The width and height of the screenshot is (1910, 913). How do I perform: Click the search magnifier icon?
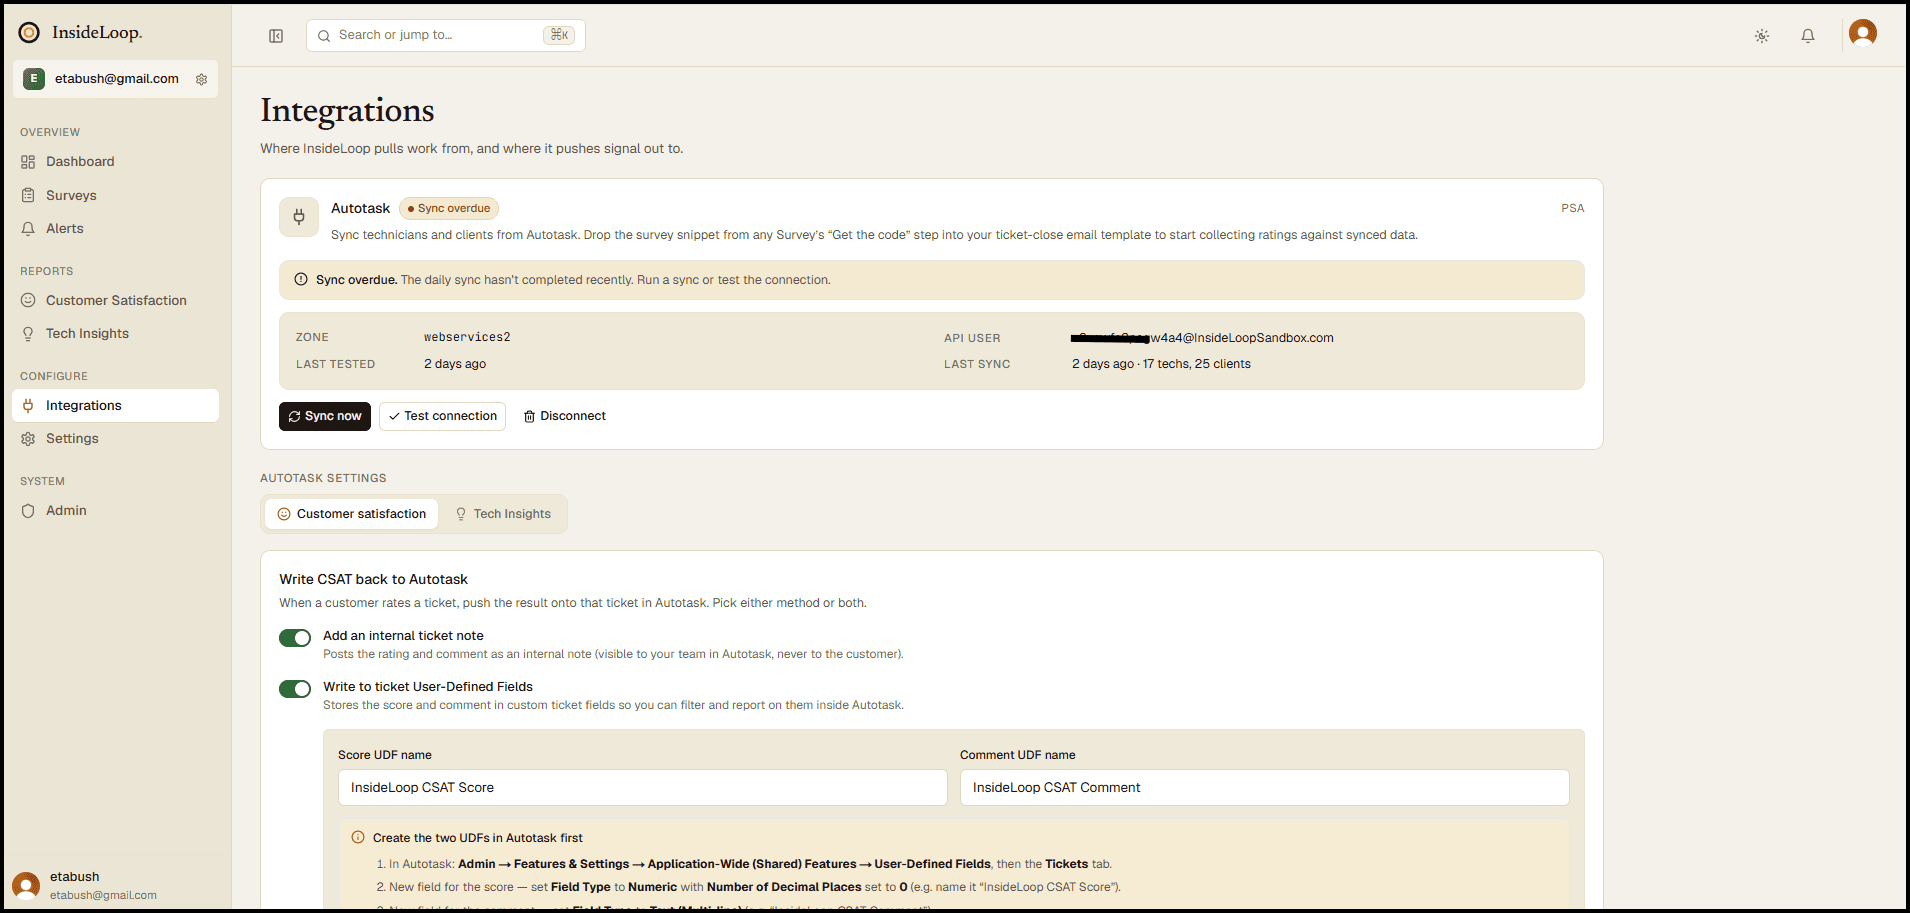pos(324,36)
